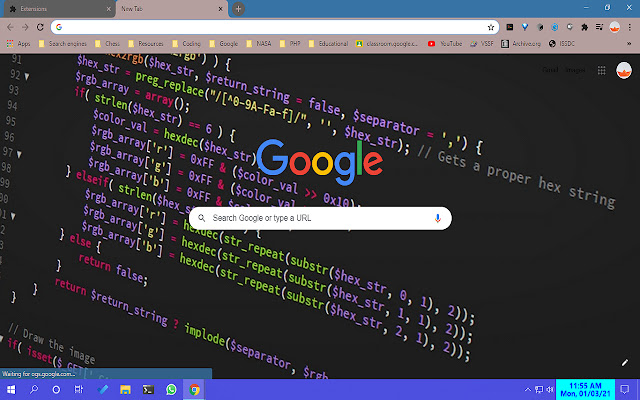This screenshot has width=640, height=400.
Task: Open File Explorer from the taskbar
Action: tap(125, 389)
